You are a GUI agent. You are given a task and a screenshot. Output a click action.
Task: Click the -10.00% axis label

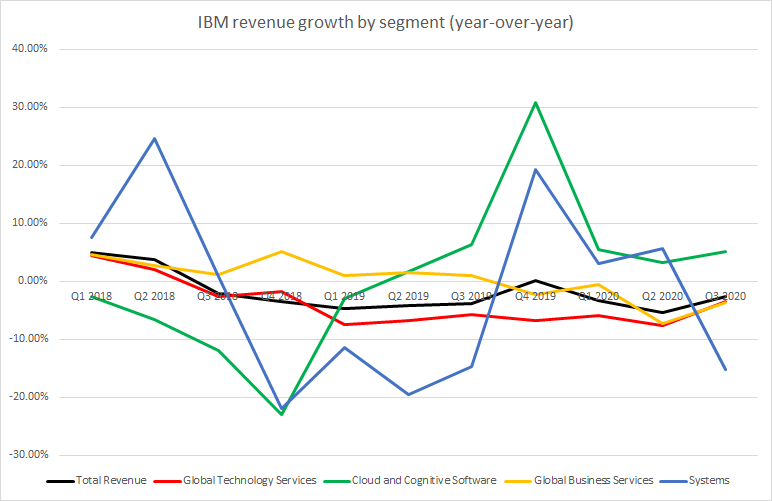[x=28, y=339]
